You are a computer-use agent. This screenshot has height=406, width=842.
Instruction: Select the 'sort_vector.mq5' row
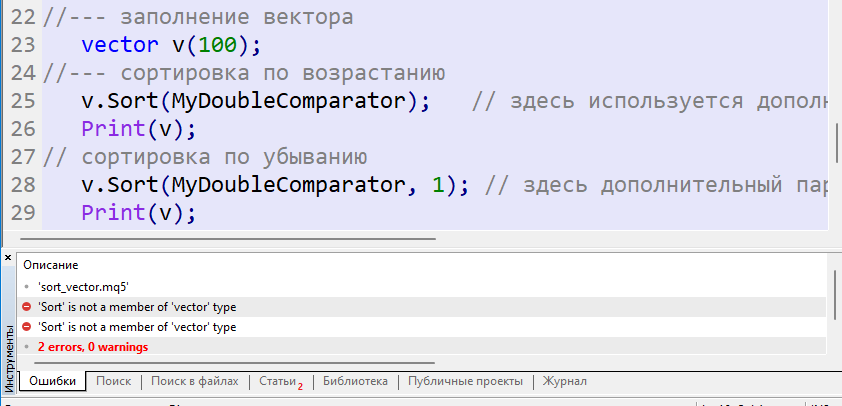click(422, 287)
